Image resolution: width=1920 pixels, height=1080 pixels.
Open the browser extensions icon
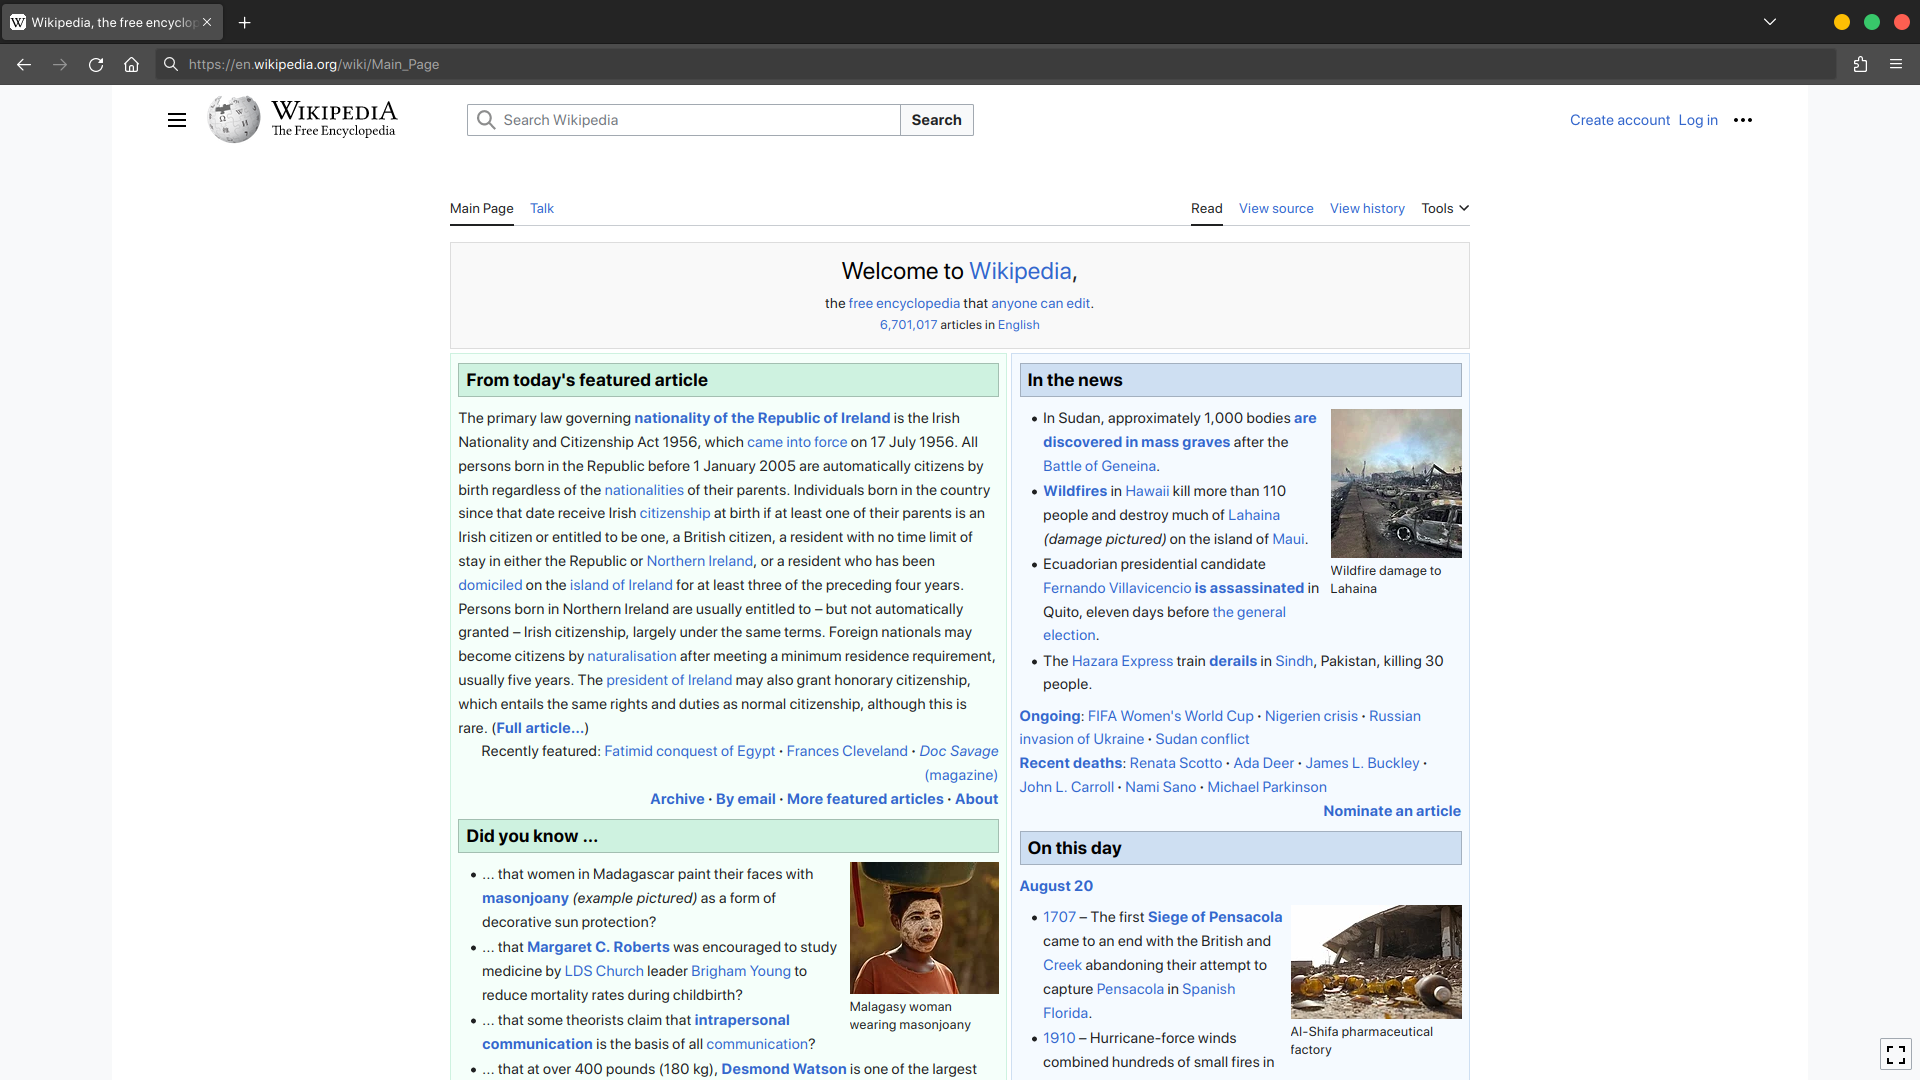pyautogui.click(x=1860, y=64)
